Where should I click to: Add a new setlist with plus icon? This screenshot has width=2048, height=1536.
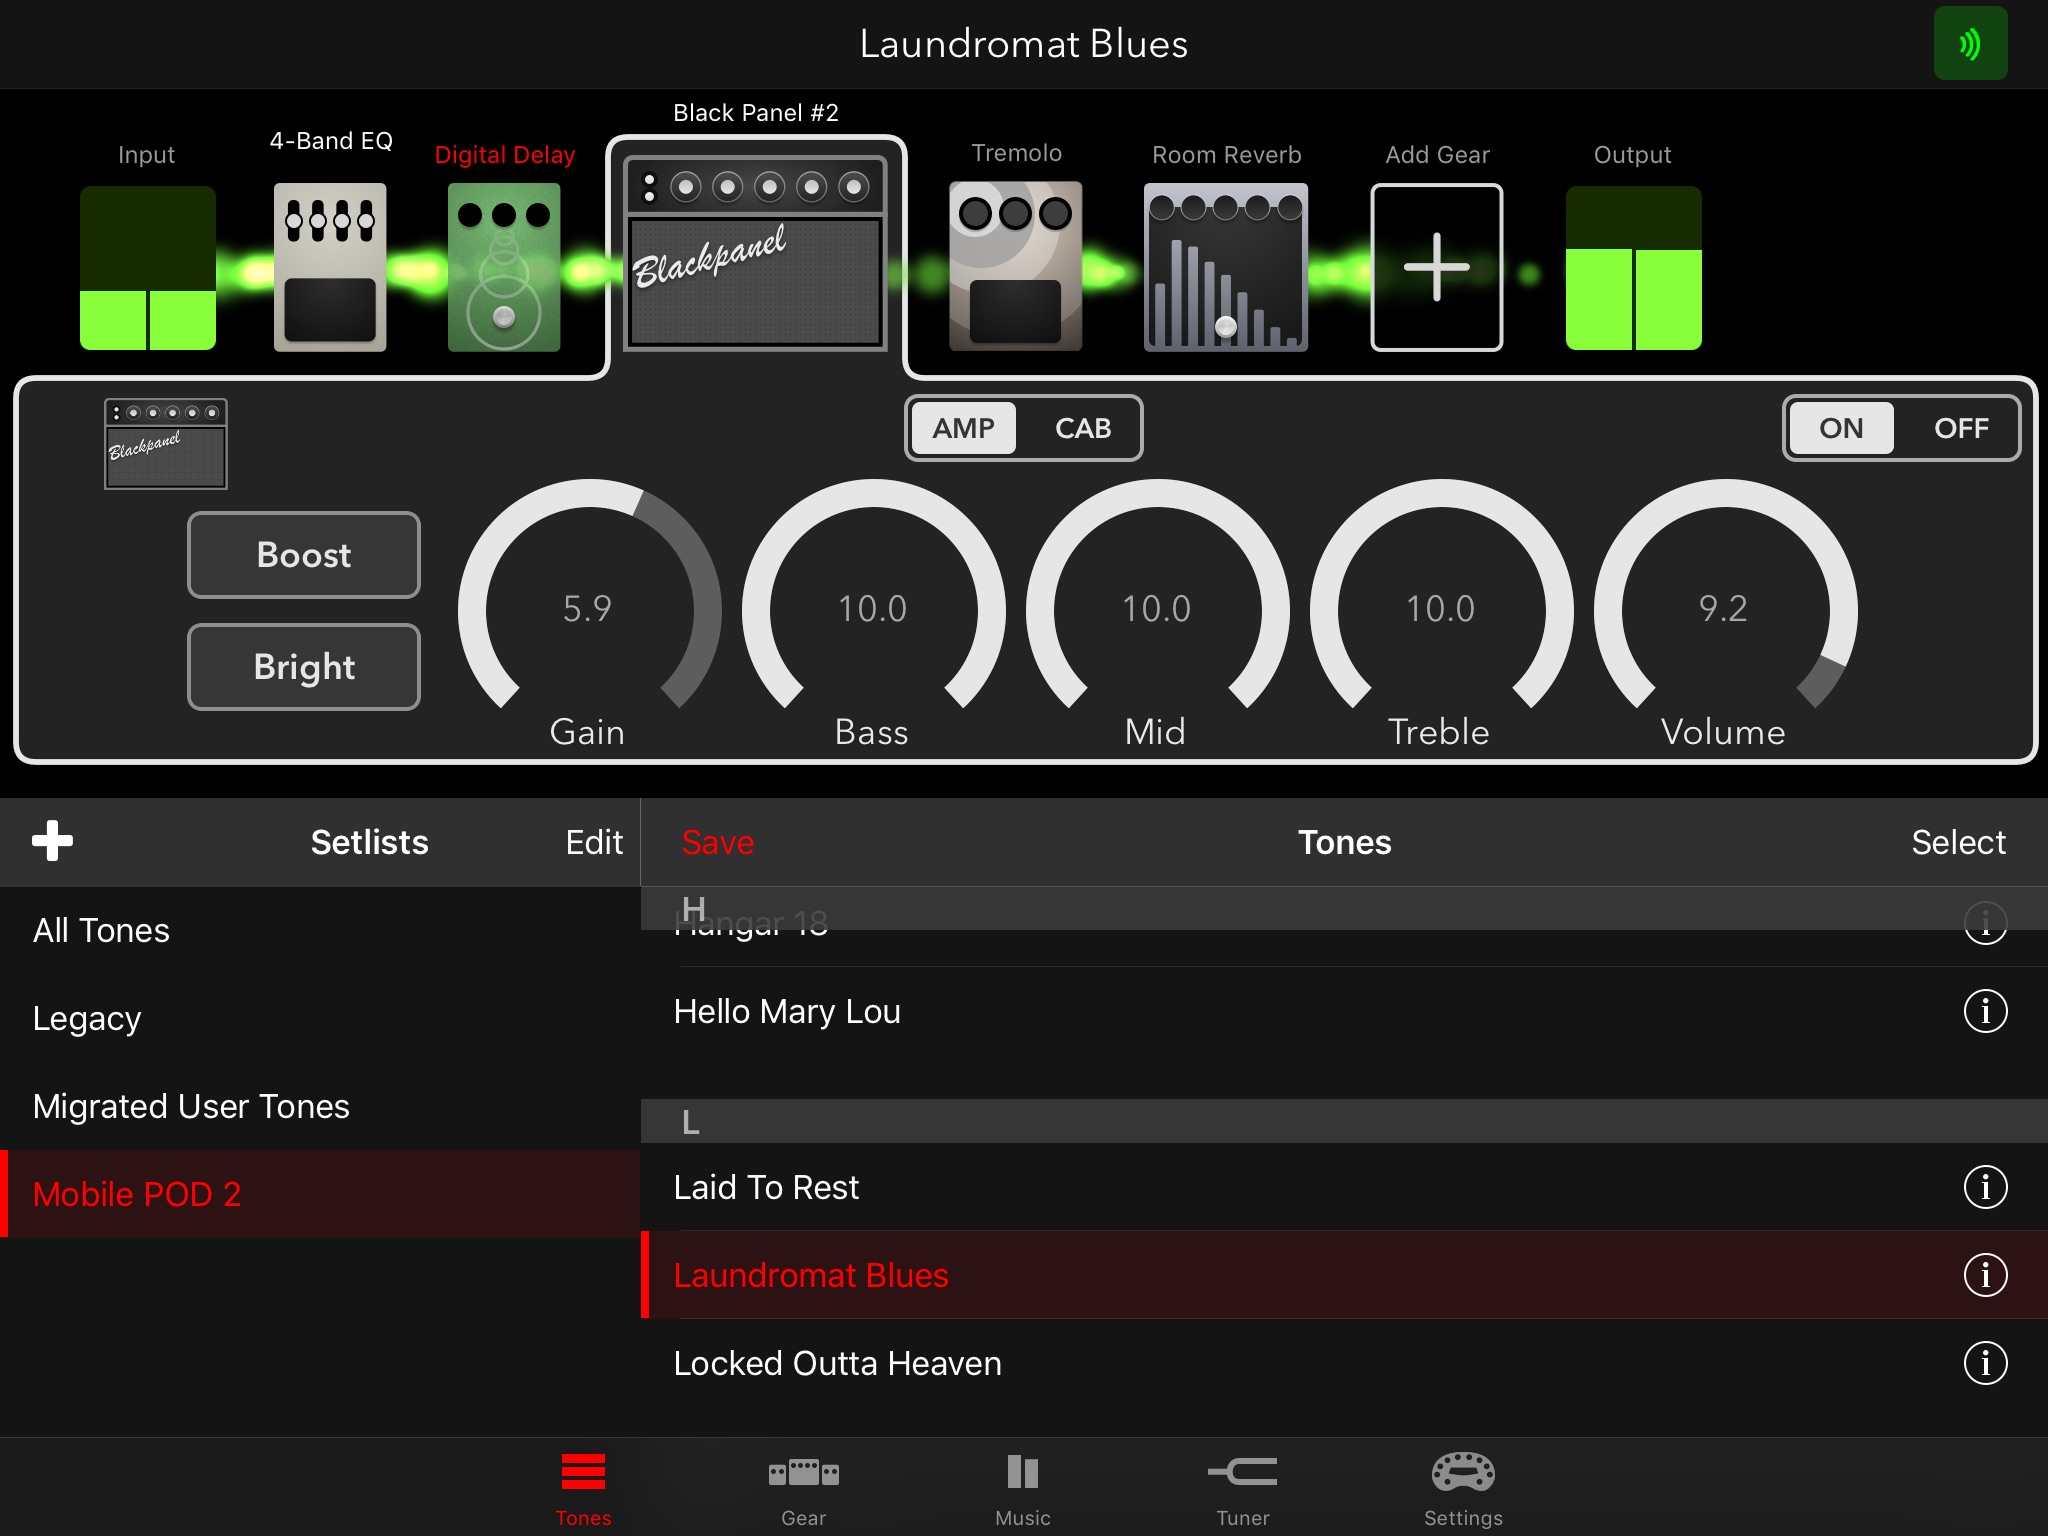click(52, 841)
